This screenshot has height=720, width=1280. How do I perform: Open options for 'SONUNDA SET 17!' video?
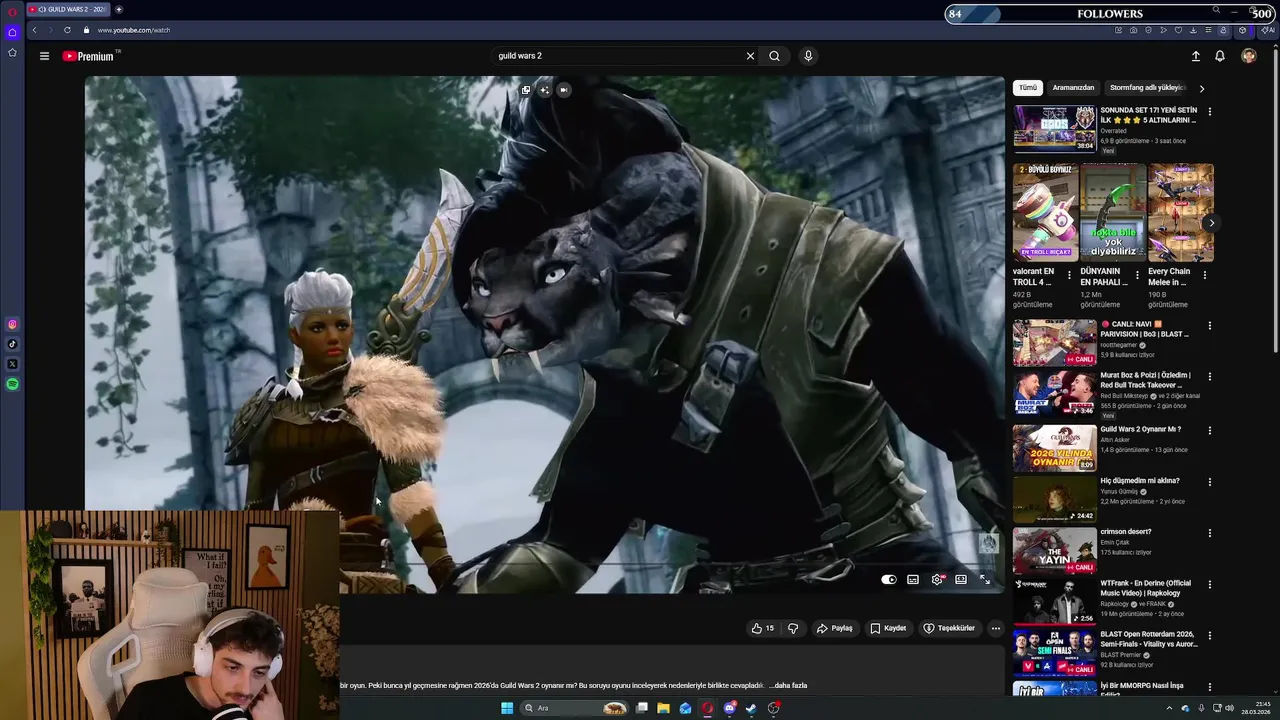(x=1210, y=112)
